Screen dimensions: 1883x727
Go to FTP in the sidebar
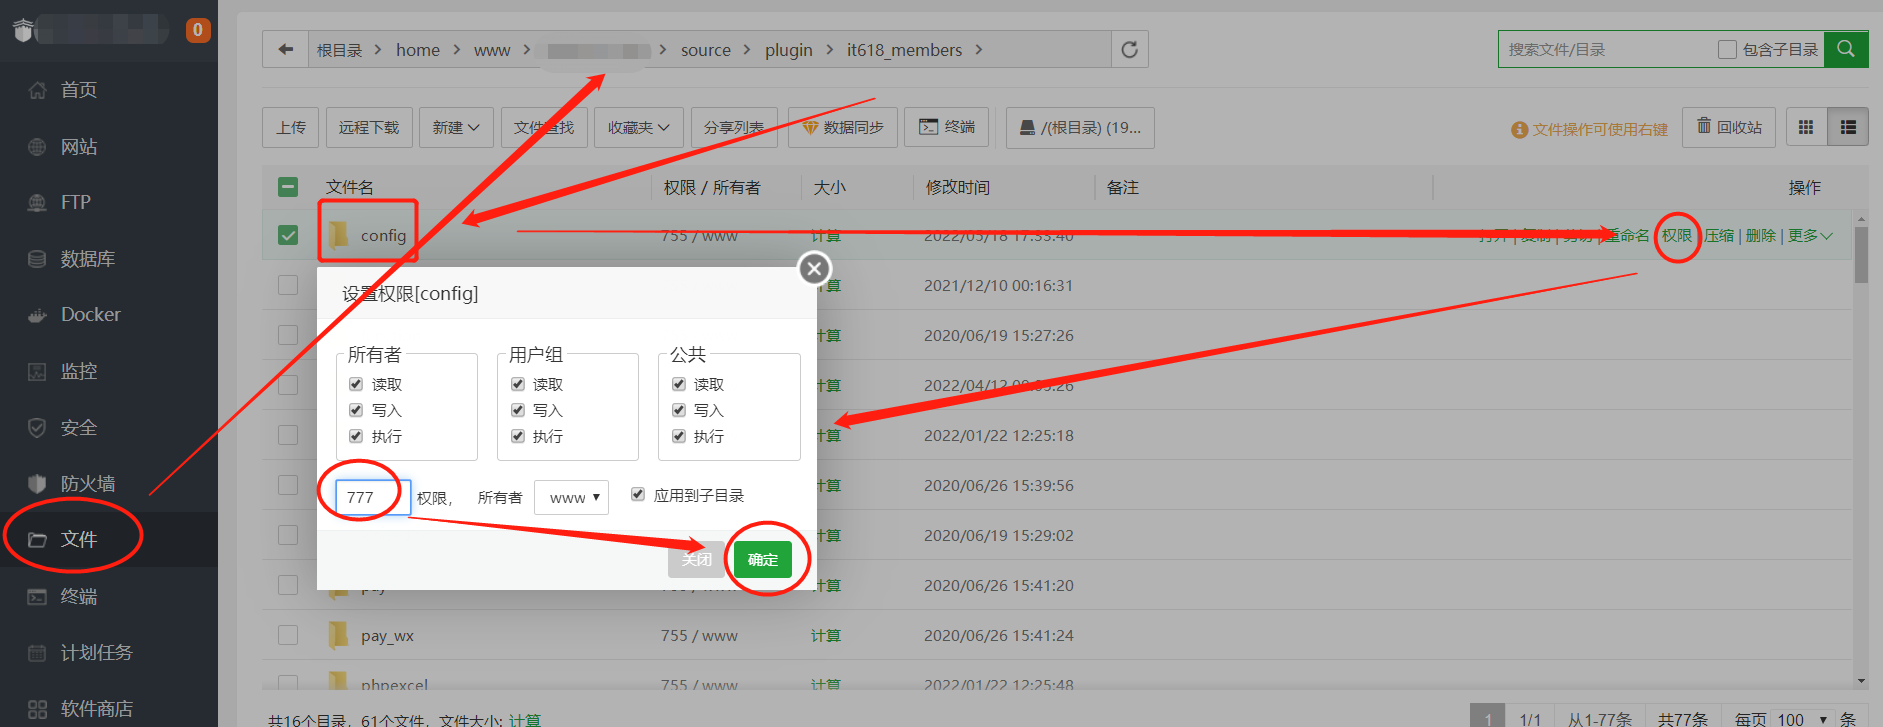108,202
